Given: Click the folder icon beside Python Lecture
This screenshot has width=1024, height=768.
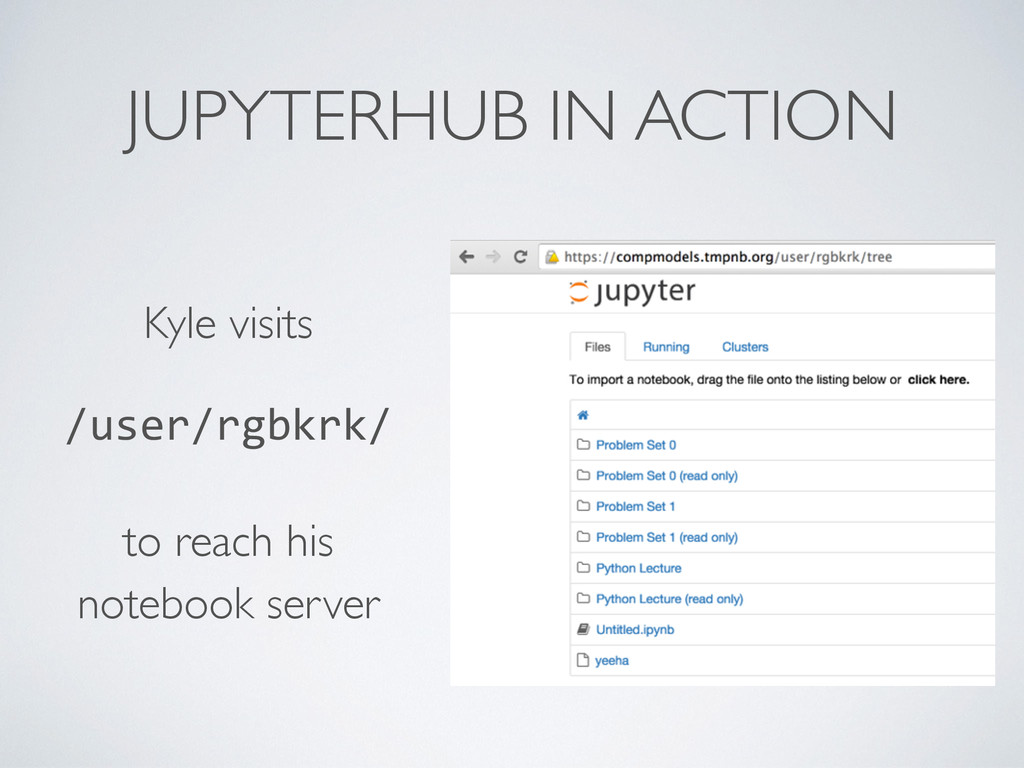Looking at the screenshot, I should click(583, 568).
